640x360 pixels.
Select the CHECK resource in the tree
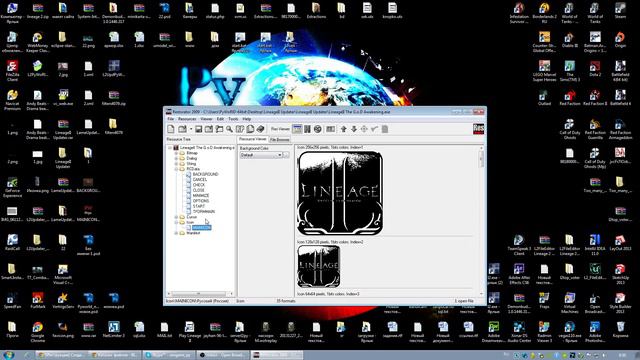point(199,185)
